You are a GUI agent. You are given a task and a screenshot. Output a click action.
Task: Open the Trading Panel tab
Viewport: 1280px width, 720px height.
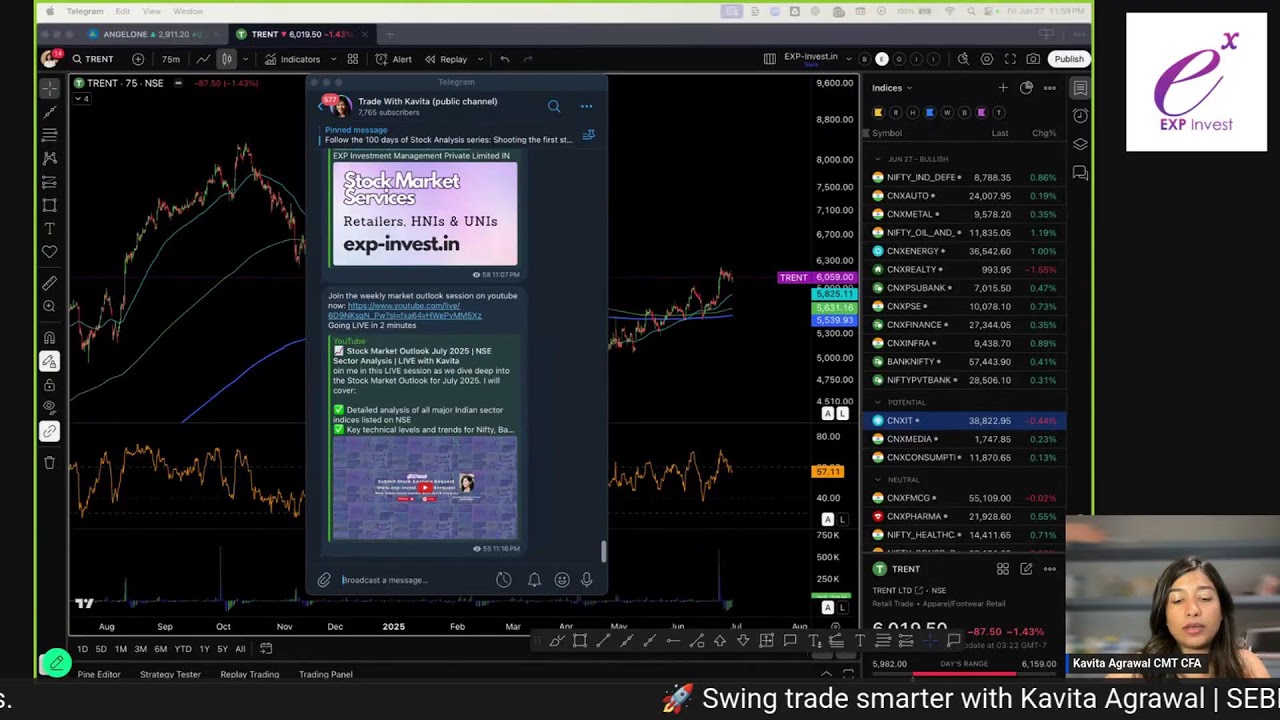pos(326,674)
